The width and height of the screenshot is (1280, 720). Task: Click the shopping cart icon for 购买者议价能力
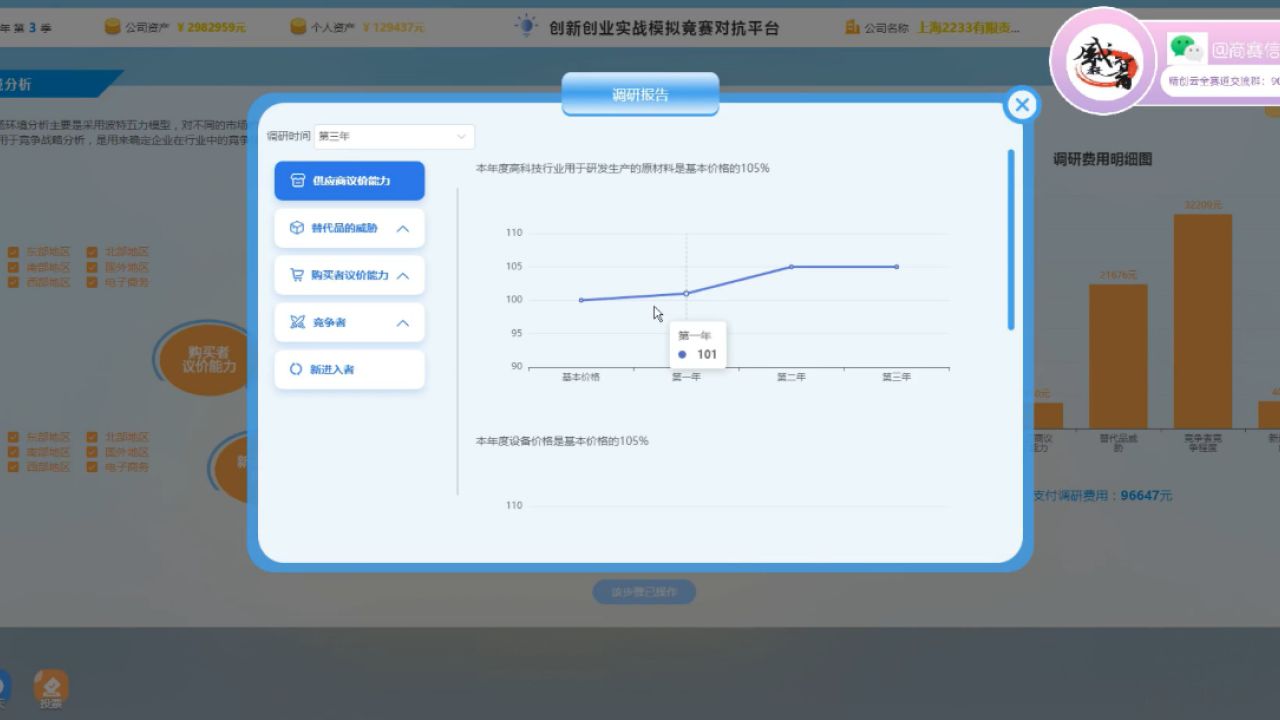[295, 275]
